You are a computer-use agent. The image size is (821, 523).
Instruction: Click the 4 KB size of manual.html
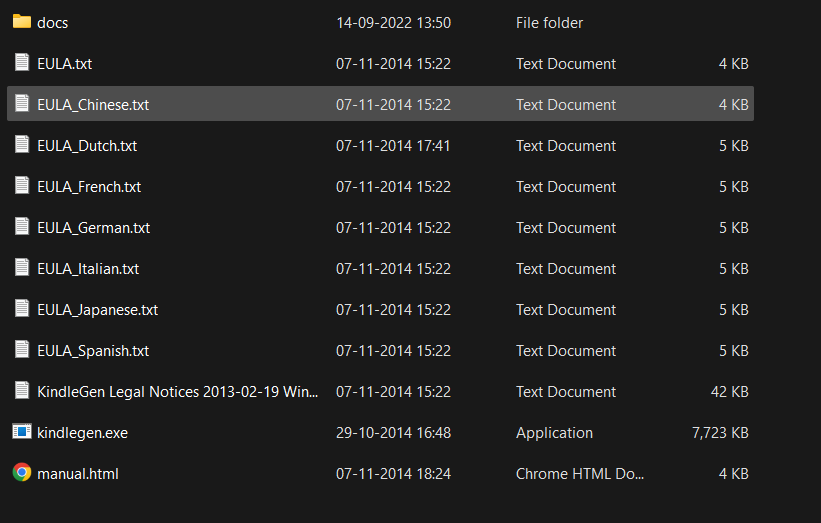[x=734, y=474]
